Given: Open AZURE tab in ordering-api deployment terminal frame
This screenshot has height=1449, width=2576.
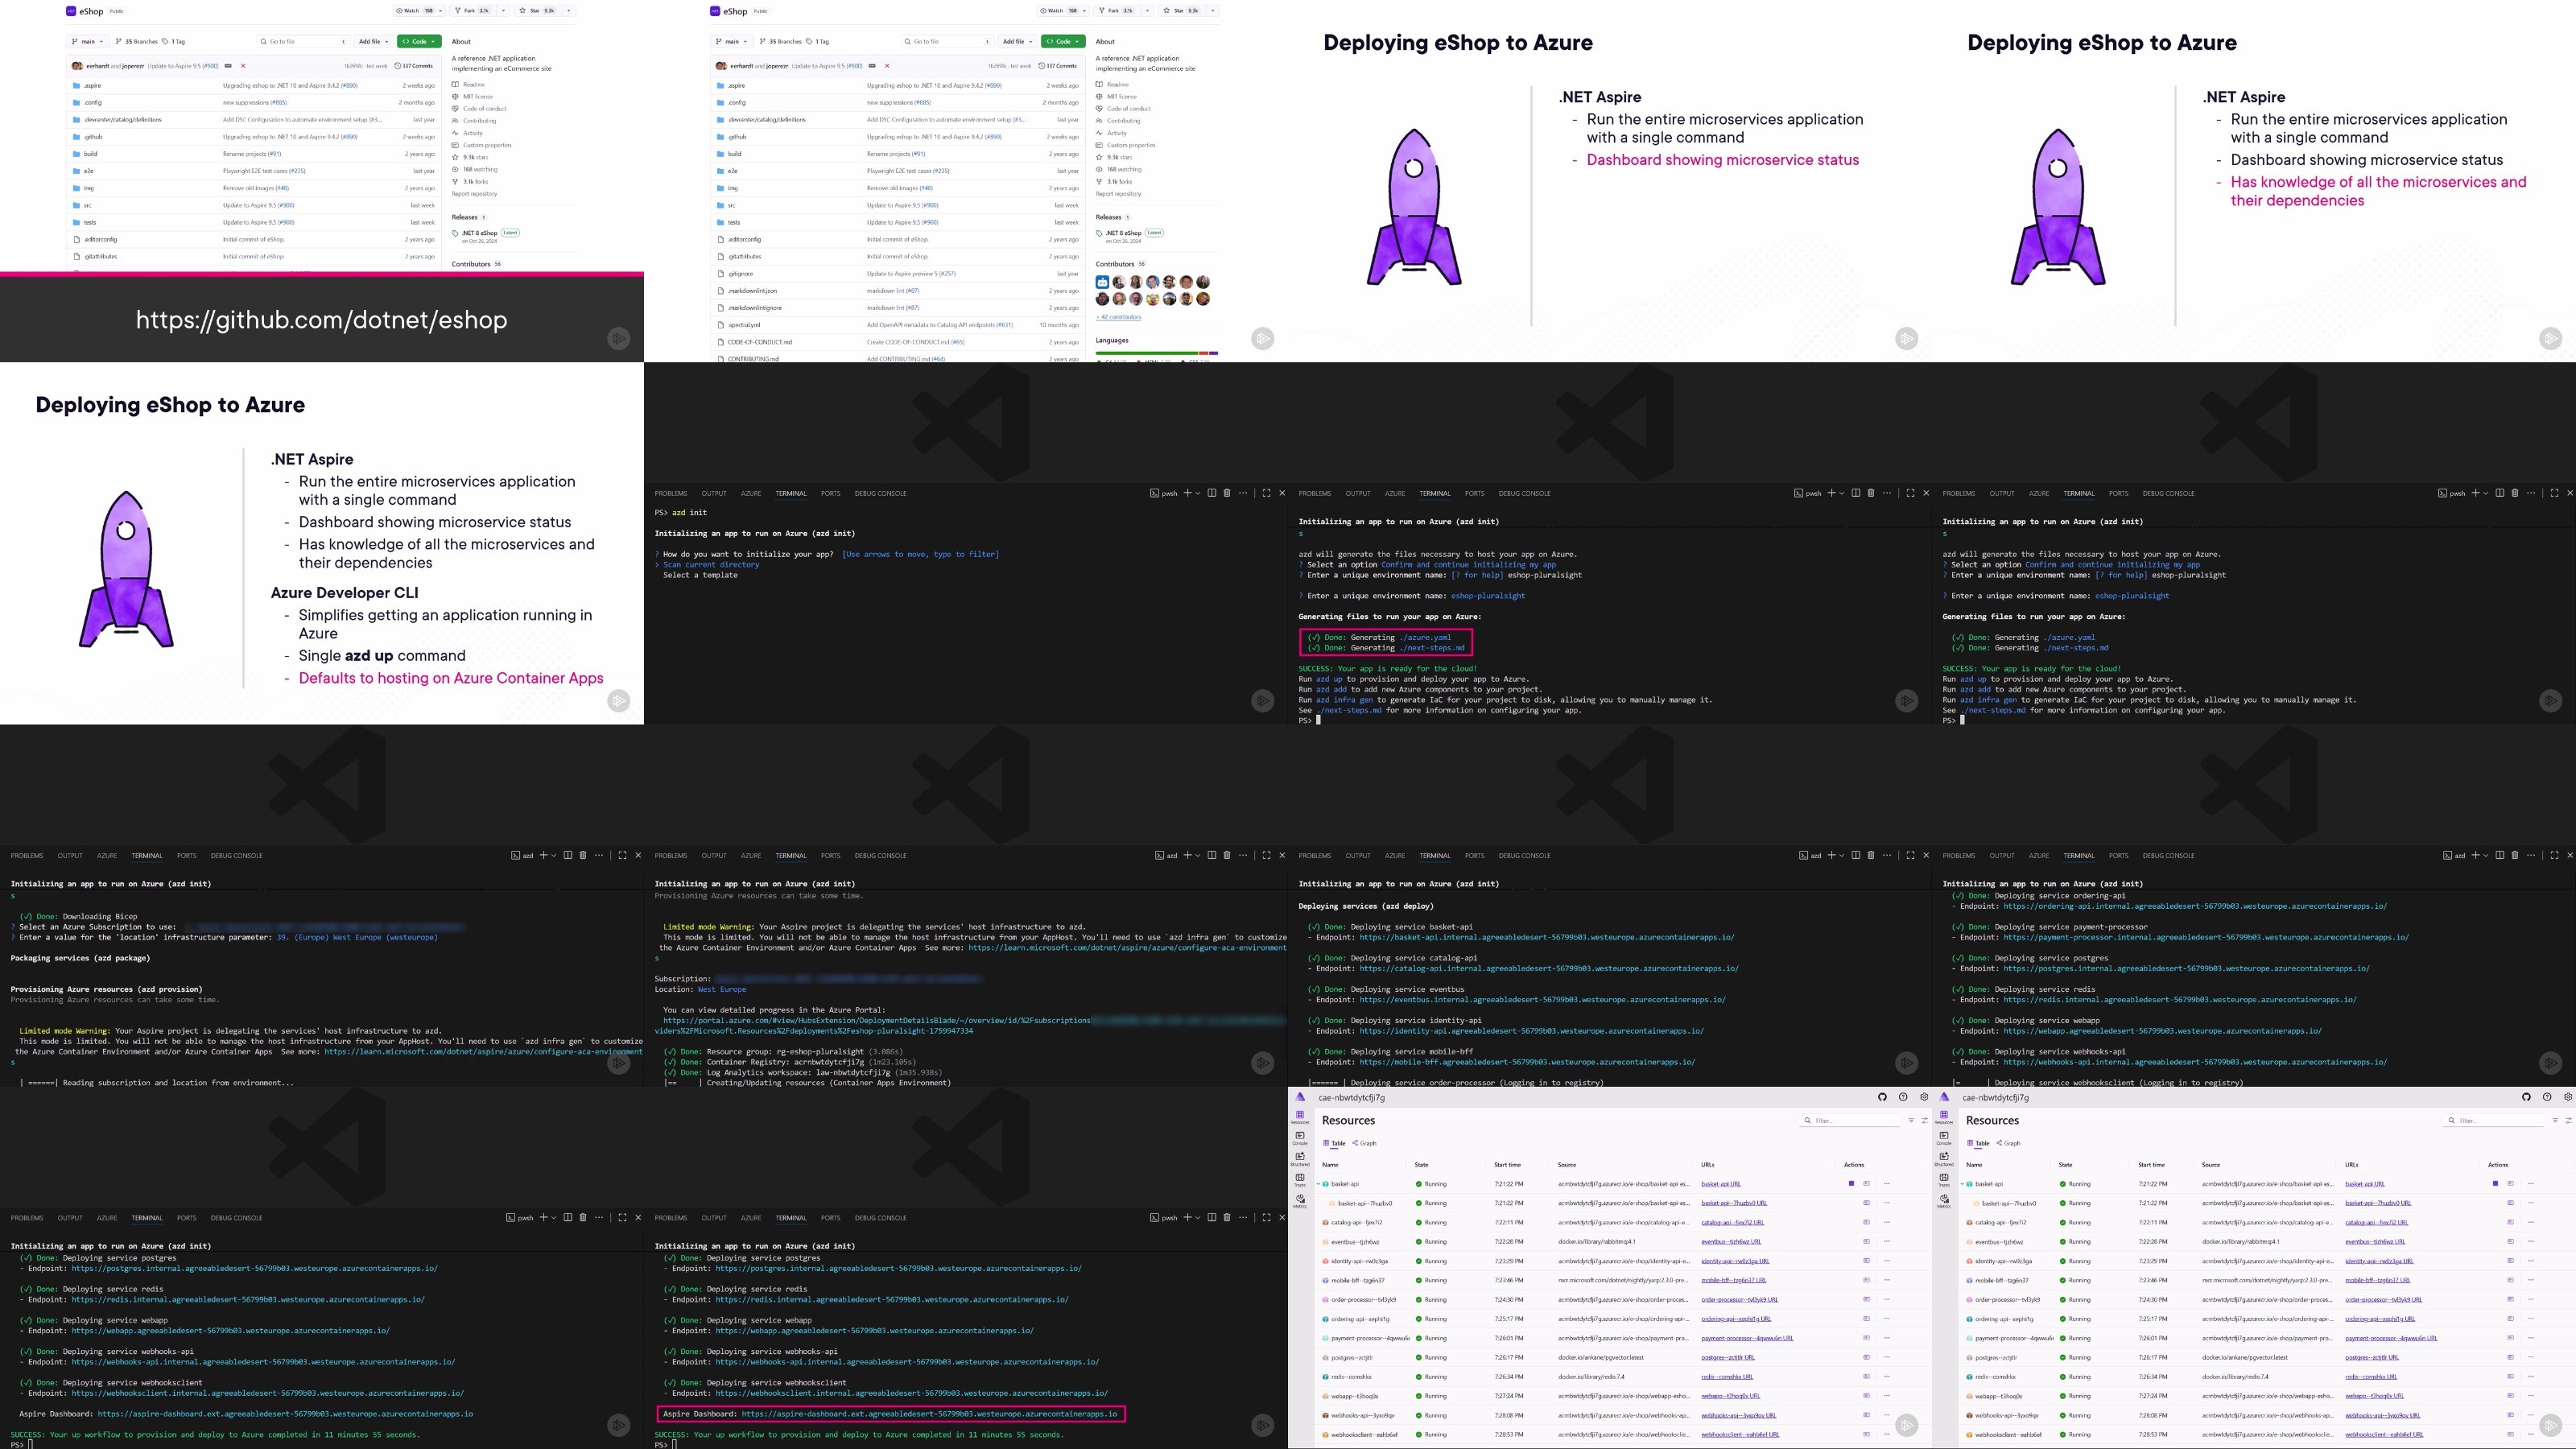Looking at the screenshot, I should pyautogui.click(x=2039, y=855).
